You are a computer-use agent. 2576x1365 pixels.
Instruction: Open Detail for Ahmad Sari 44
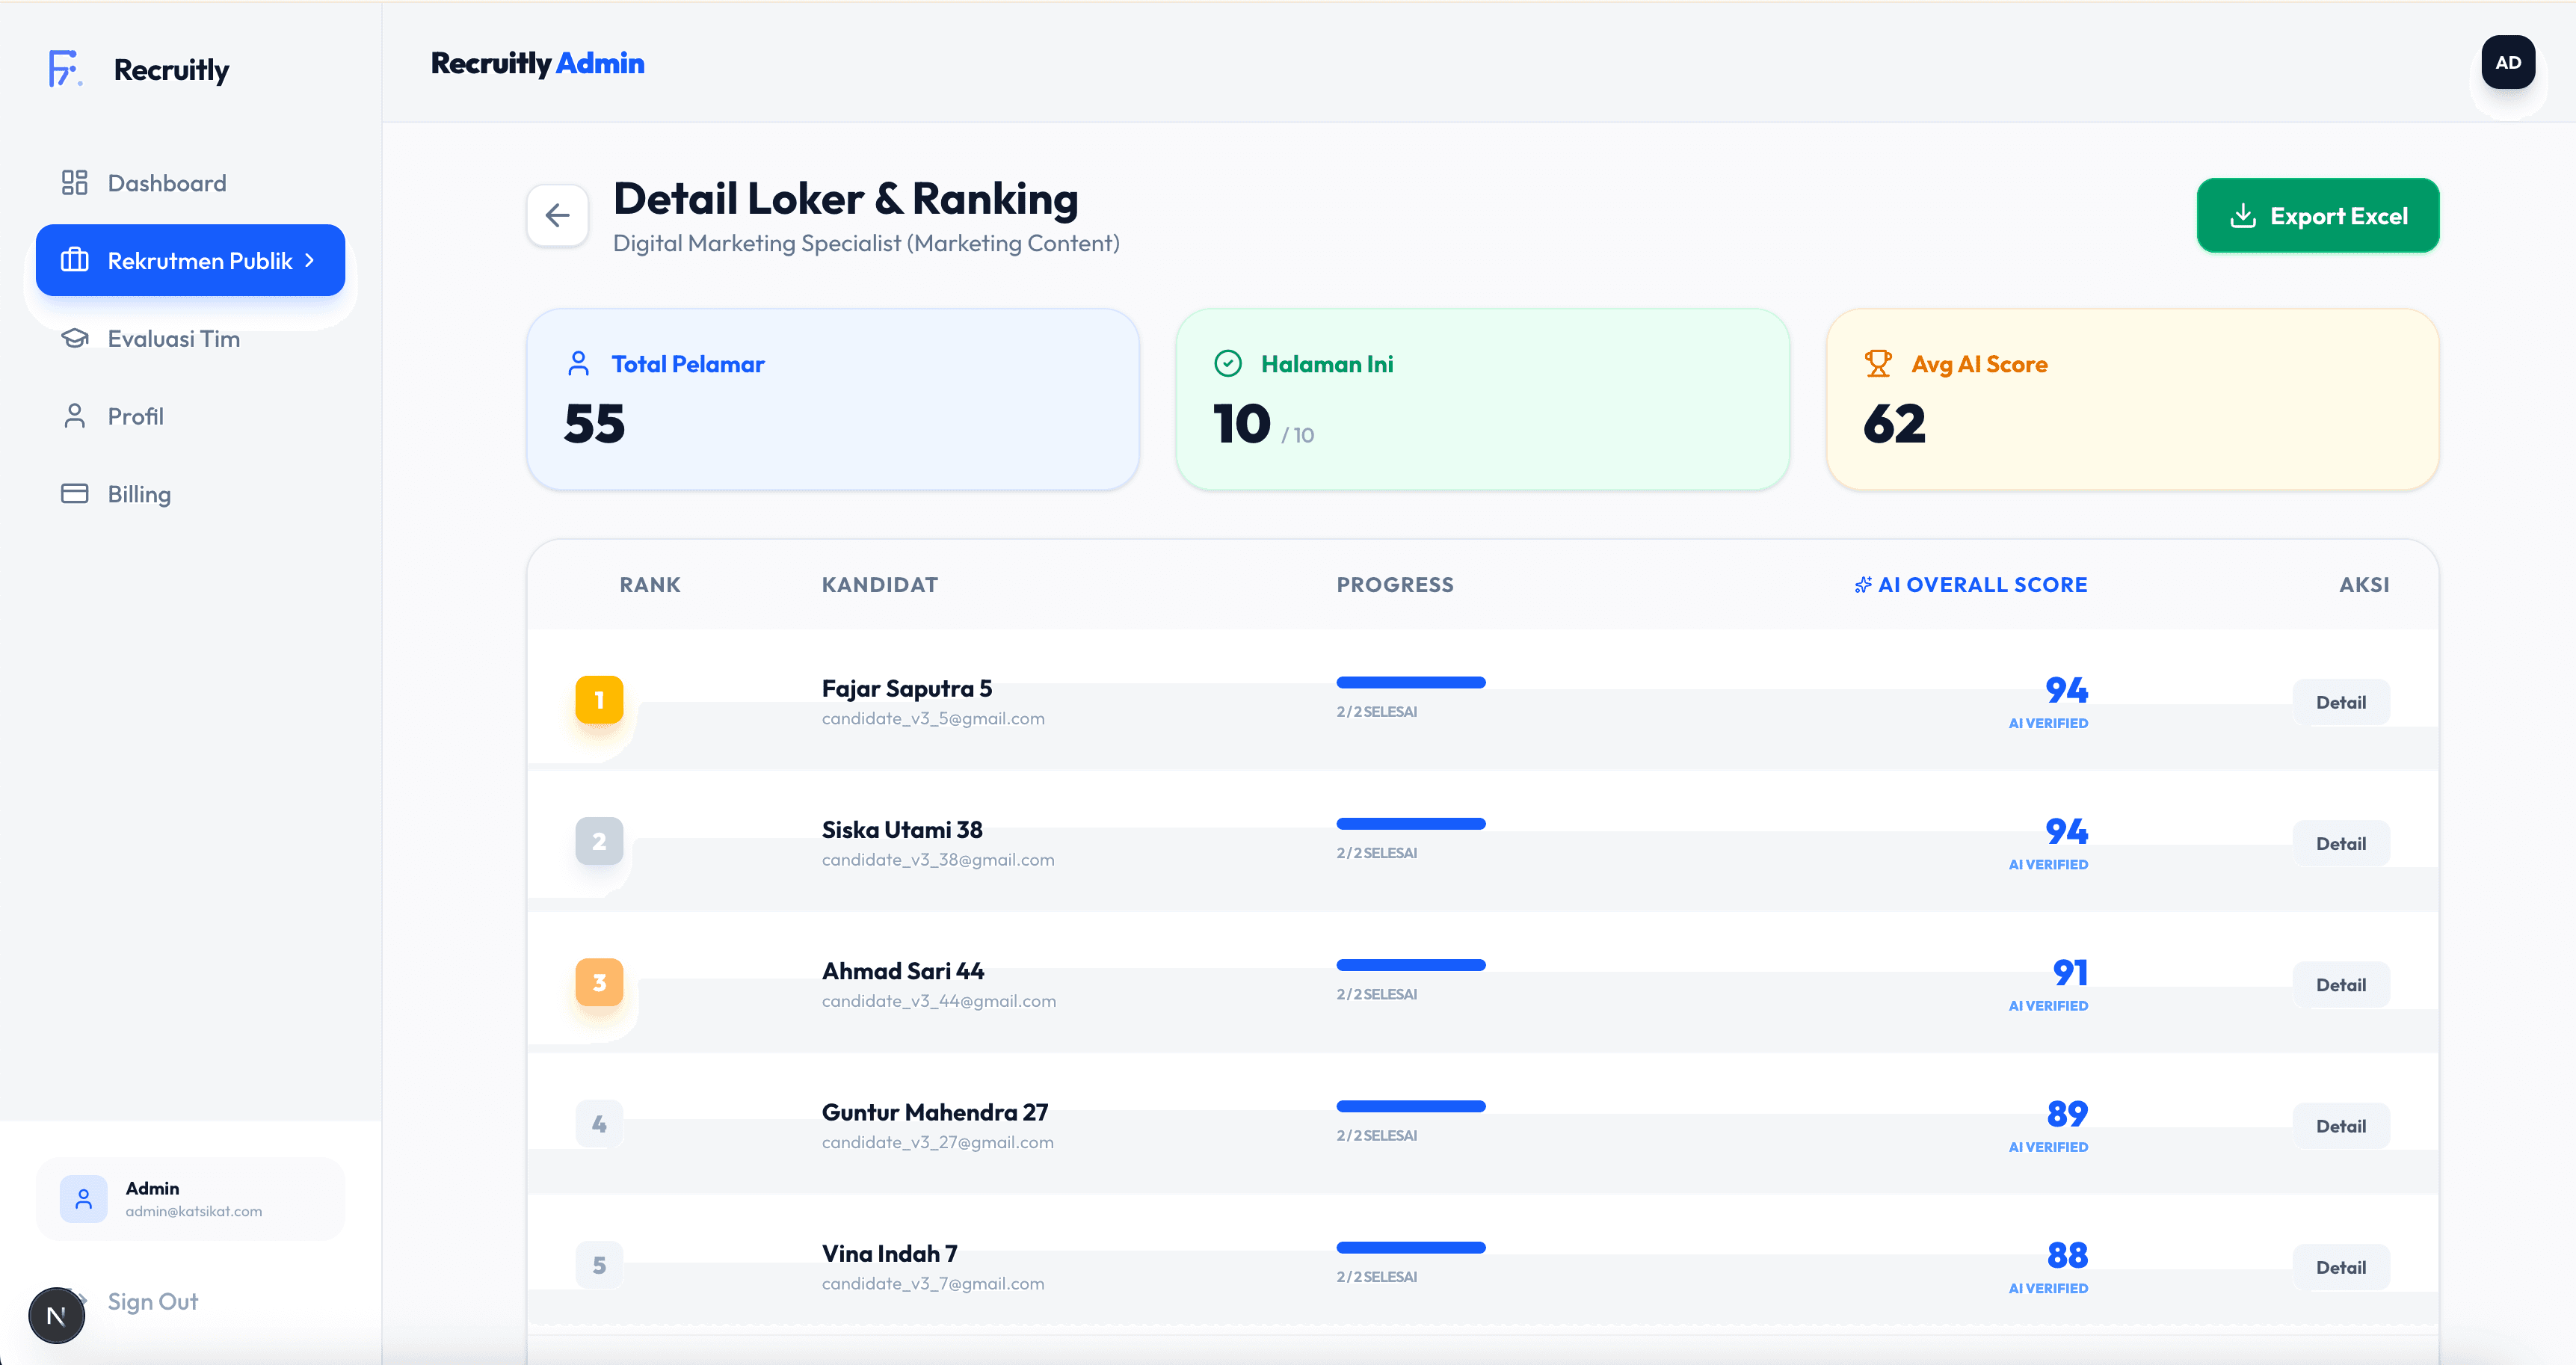(x=2340, y=985)
